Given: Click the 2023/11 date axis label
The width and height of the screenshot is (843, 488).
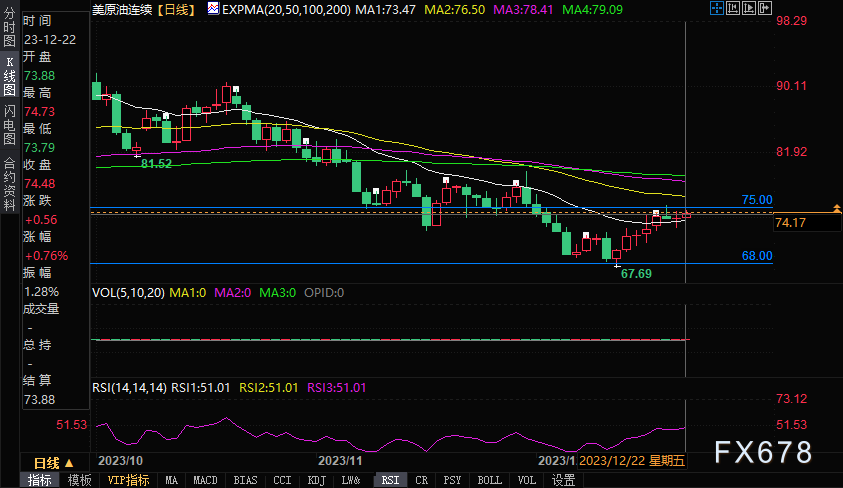Looking at the screenshot, I should tap(340, 461).
